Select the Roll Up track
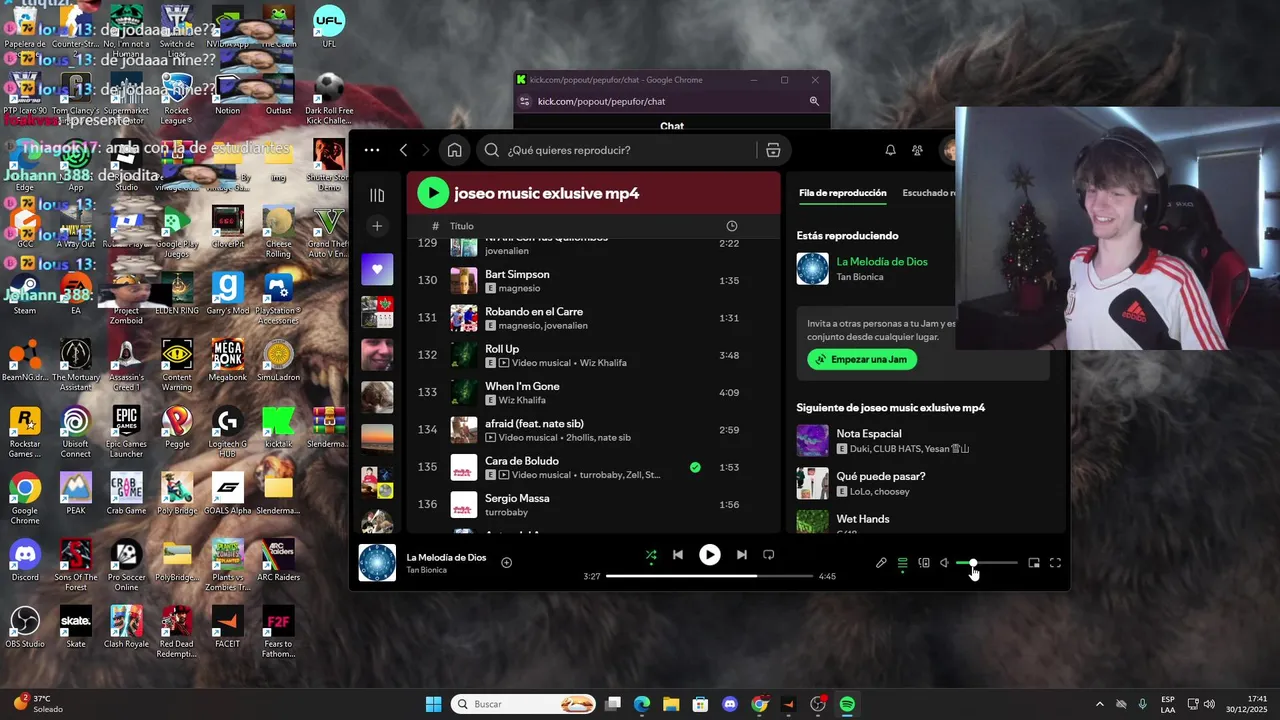Image resolution: width=1280 pixels, height=720 pixels. point(593,355)
